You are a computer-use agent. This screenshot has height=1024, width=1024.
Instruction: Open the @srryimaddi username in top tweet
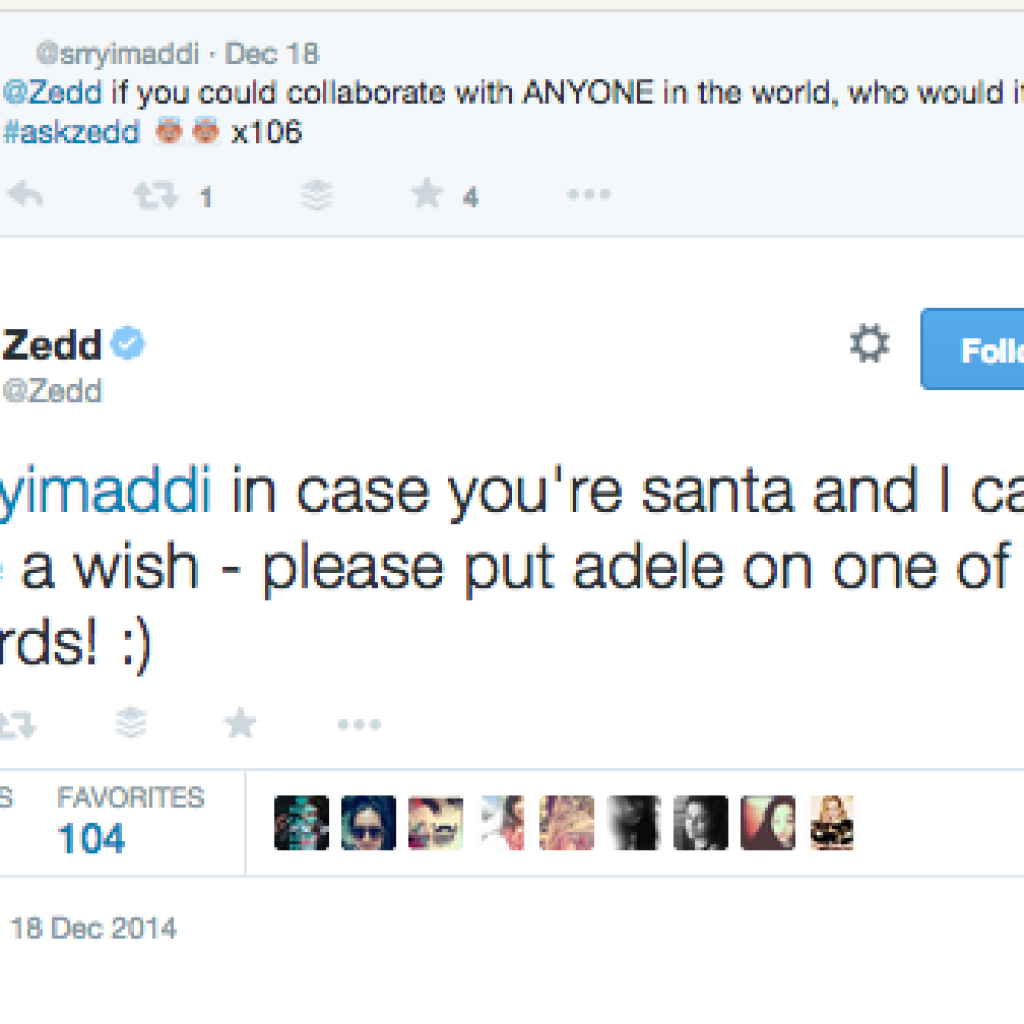pos(120,52)
